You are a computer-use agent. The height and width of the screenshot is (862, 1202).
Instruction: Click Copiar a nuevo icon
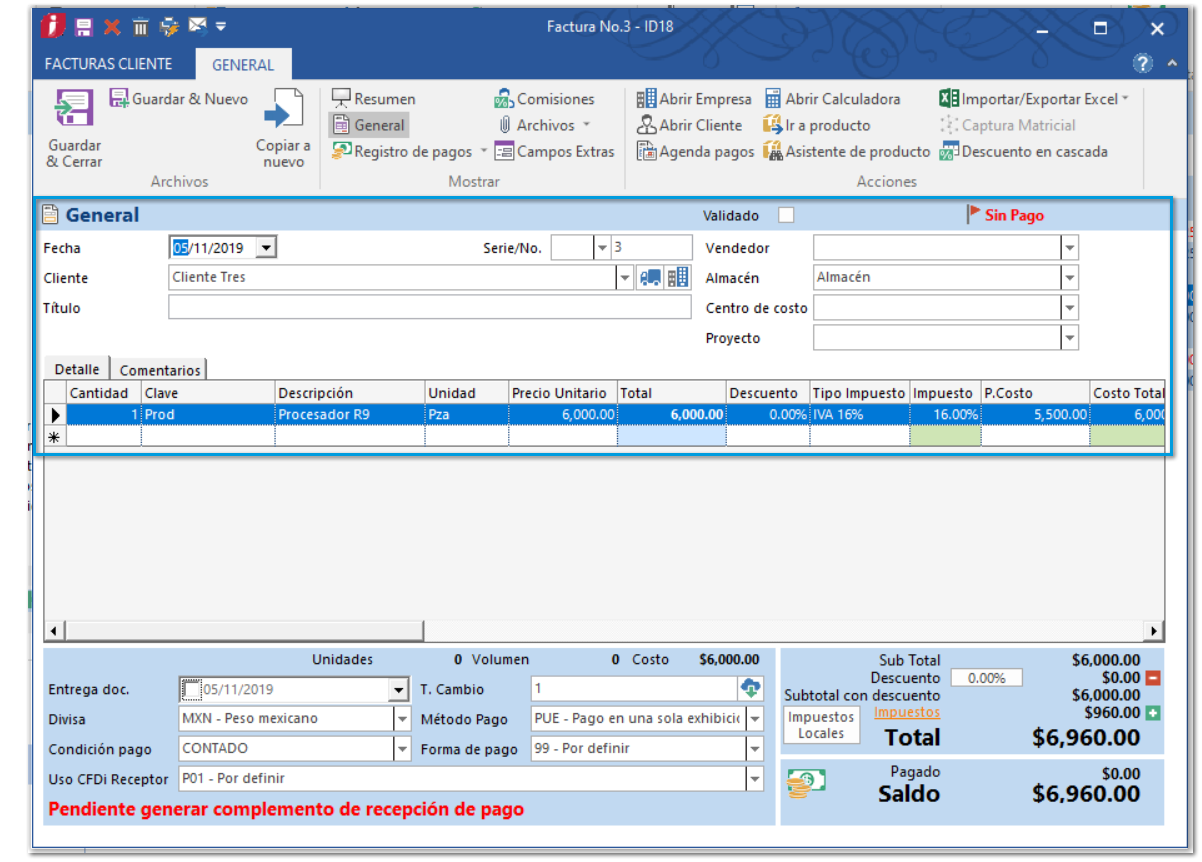(283, 110)
